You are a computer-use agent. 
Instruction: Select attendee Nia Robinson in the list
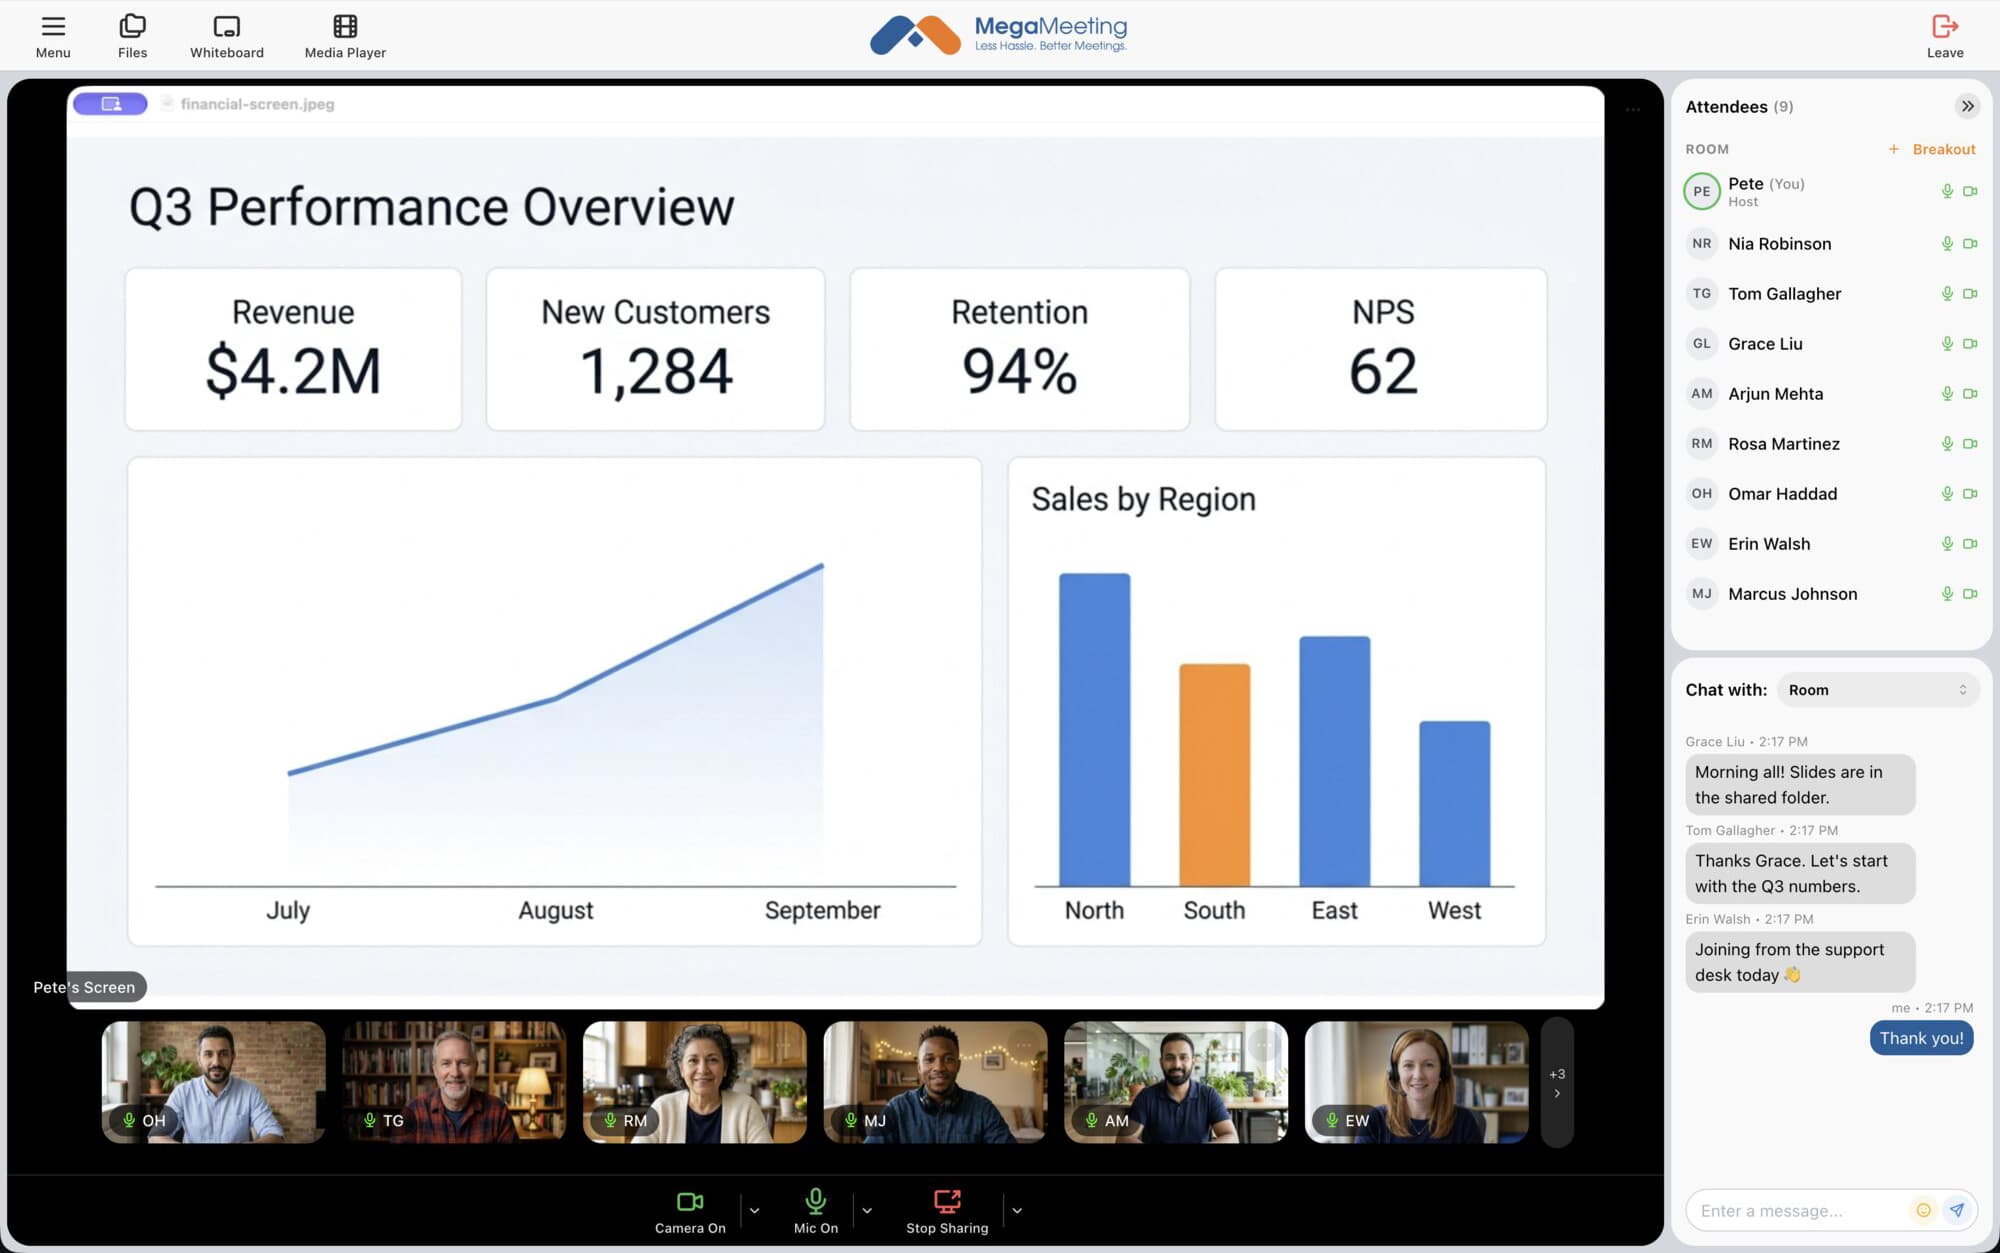1830,243
